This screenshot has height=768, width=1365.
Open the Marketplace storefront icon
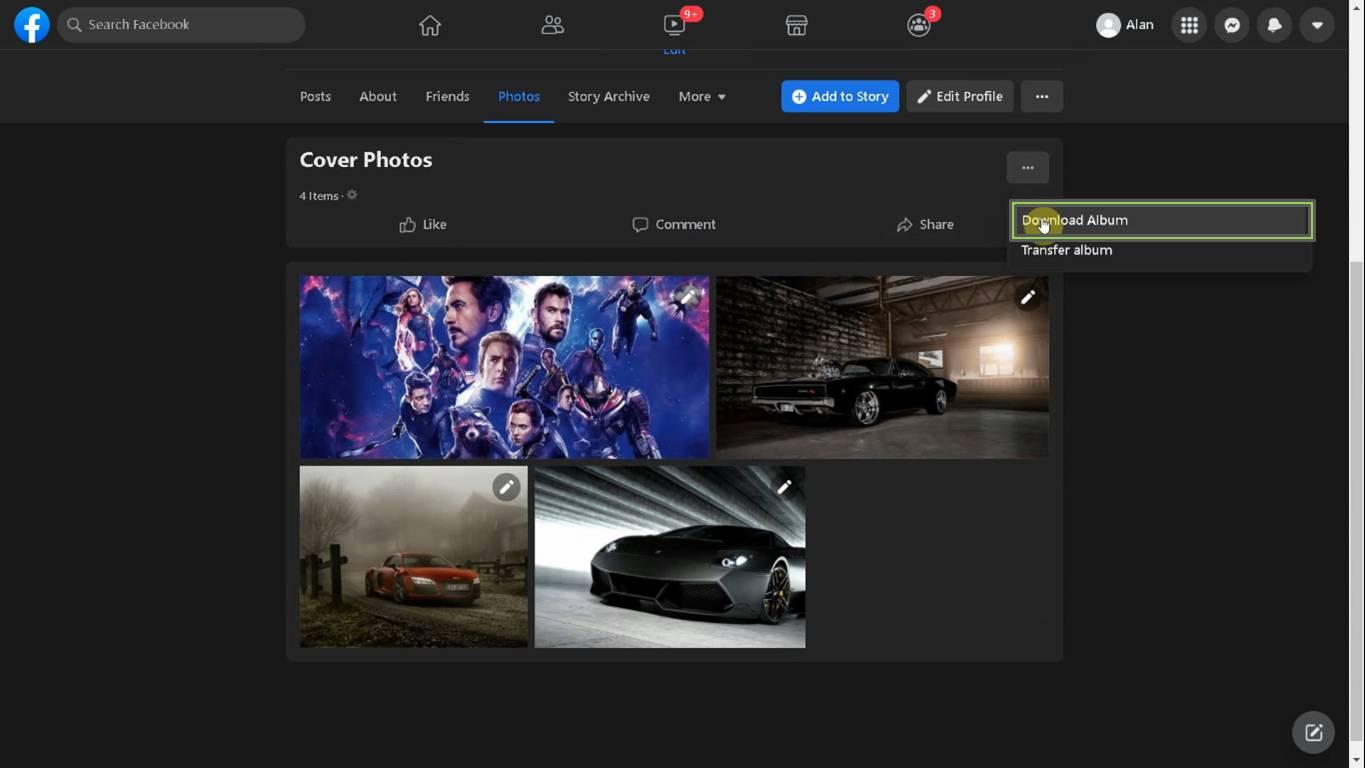click(x=796, y=25)
